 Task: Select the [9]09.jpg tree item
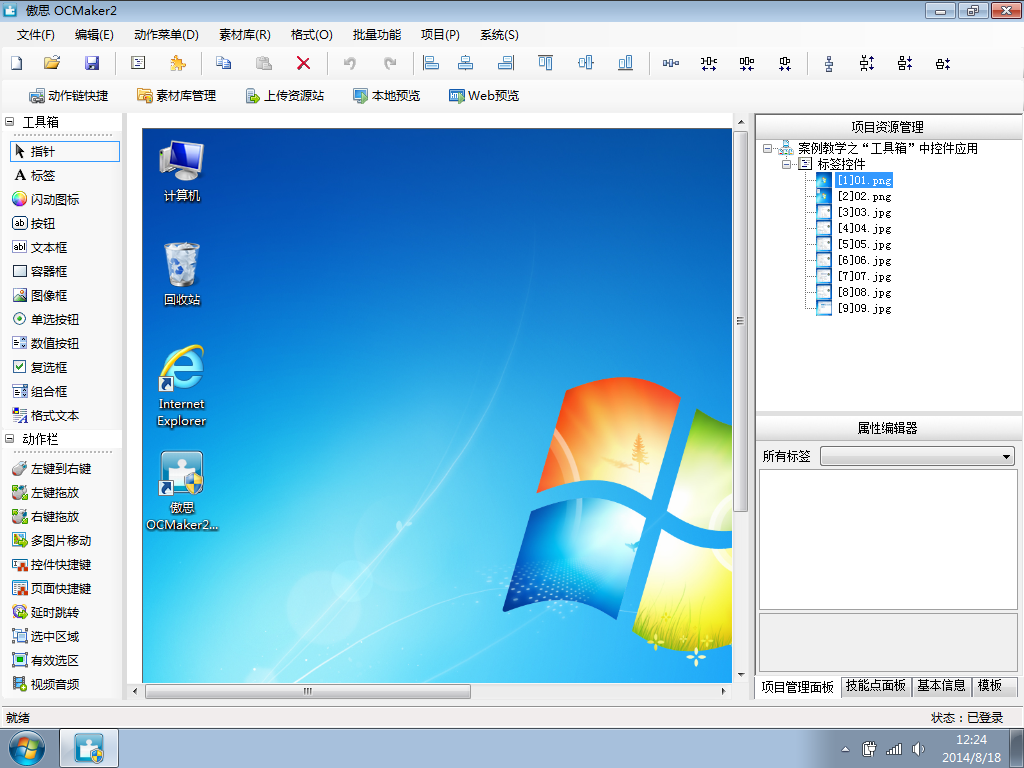pyautogui.click(x=865, y=308)
